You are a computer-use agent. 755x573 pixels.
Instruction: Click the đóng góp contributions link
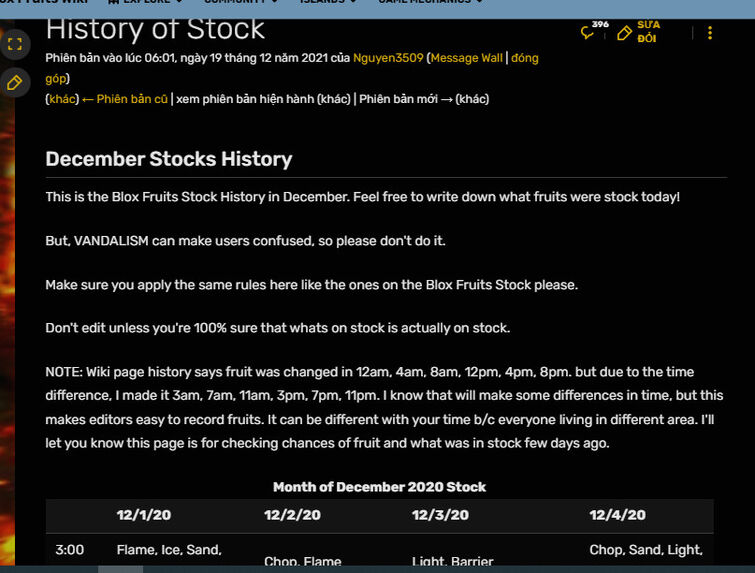click(525, 58)
